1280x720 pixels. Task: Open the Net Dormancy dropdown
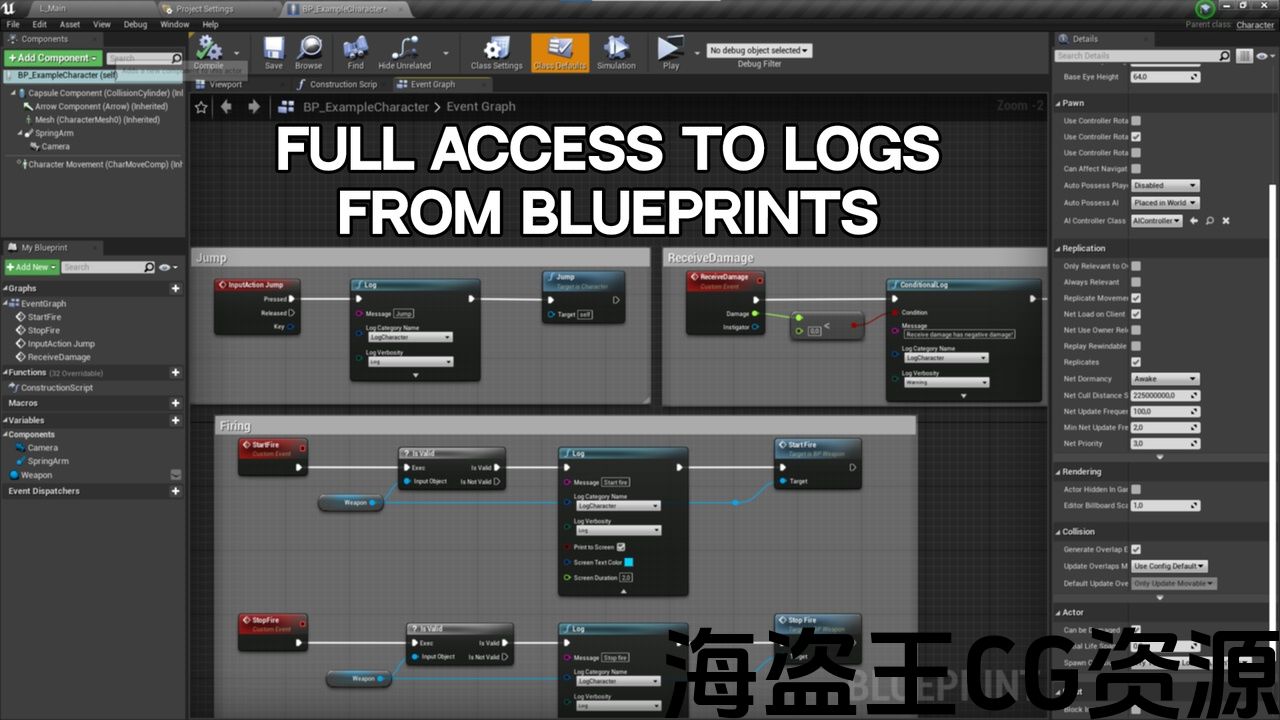(x=1165, y=379)
